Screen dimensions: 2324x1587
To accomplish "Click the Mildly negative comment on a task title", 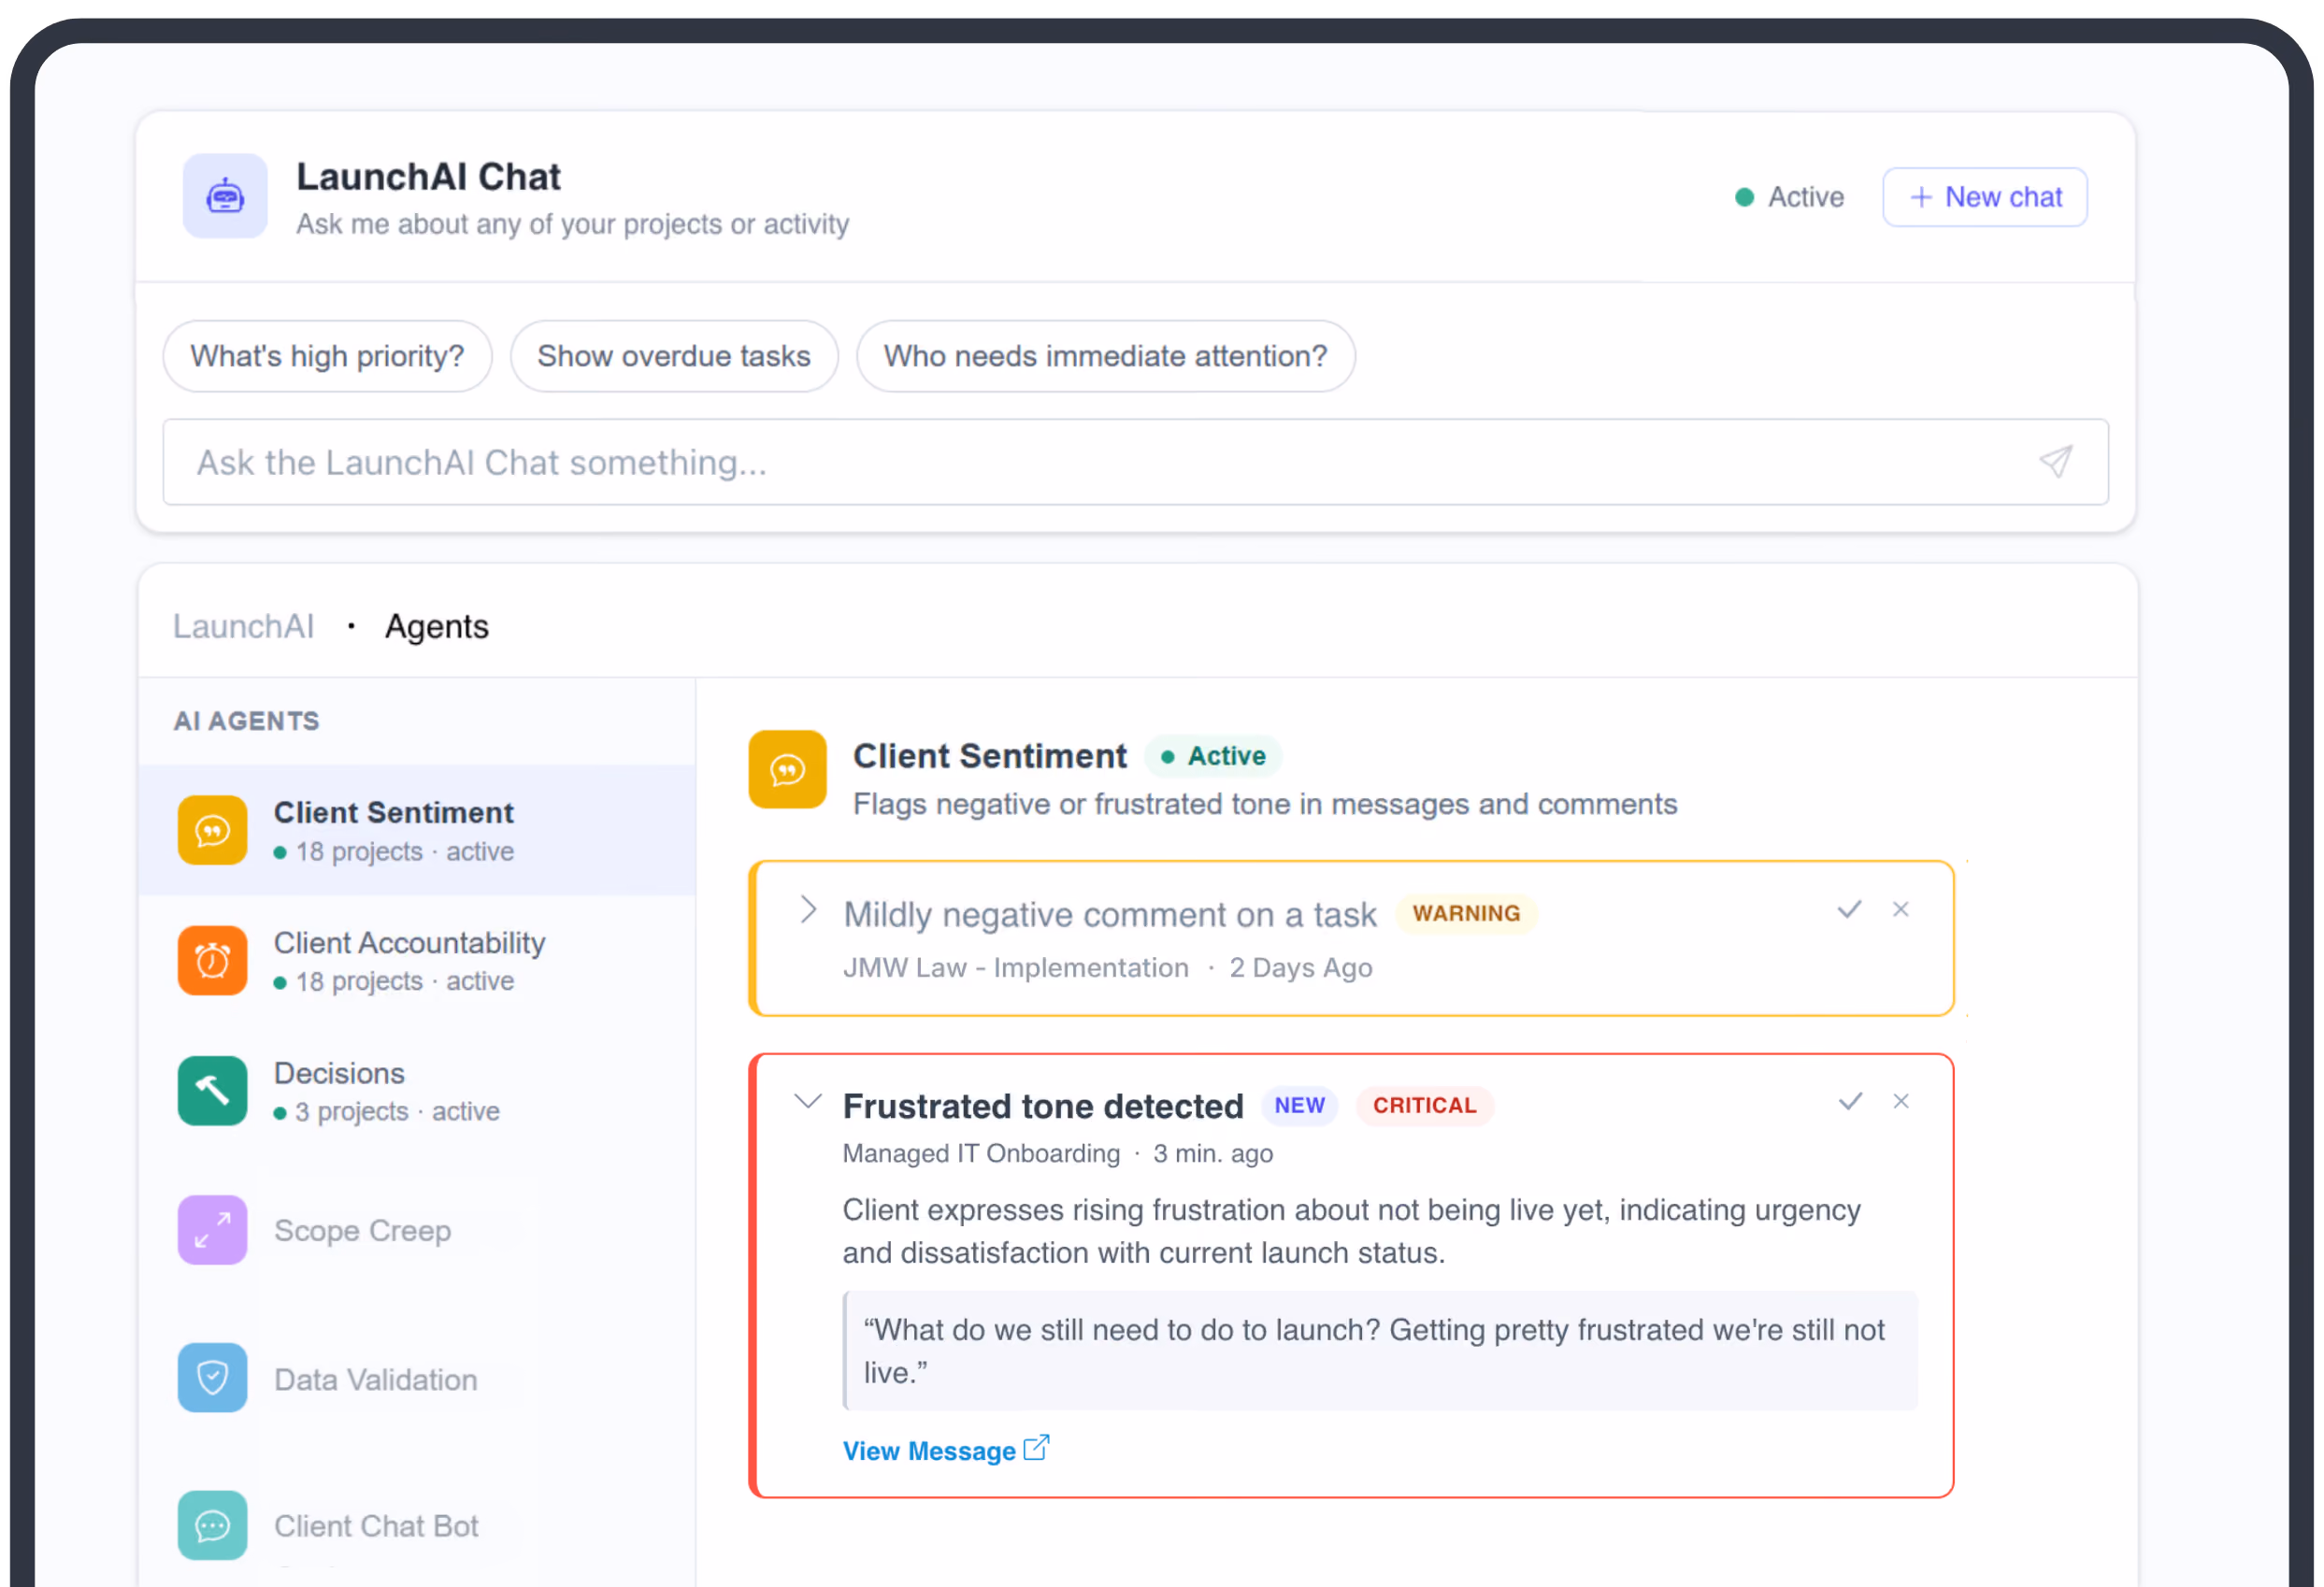I will (x=1110, y=914).
